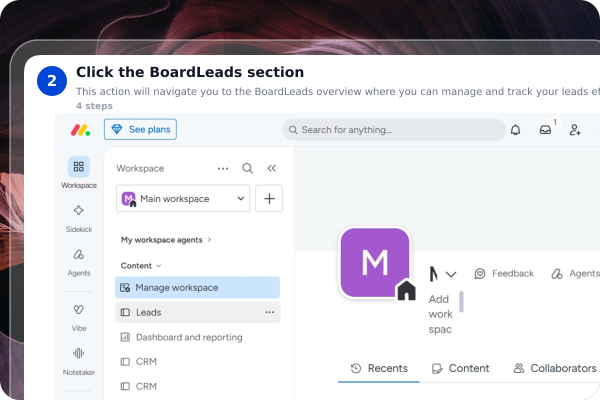Open Notetaker in the left sidebar
The width and height of the screenshot is (600, 400).
[79, 362]
